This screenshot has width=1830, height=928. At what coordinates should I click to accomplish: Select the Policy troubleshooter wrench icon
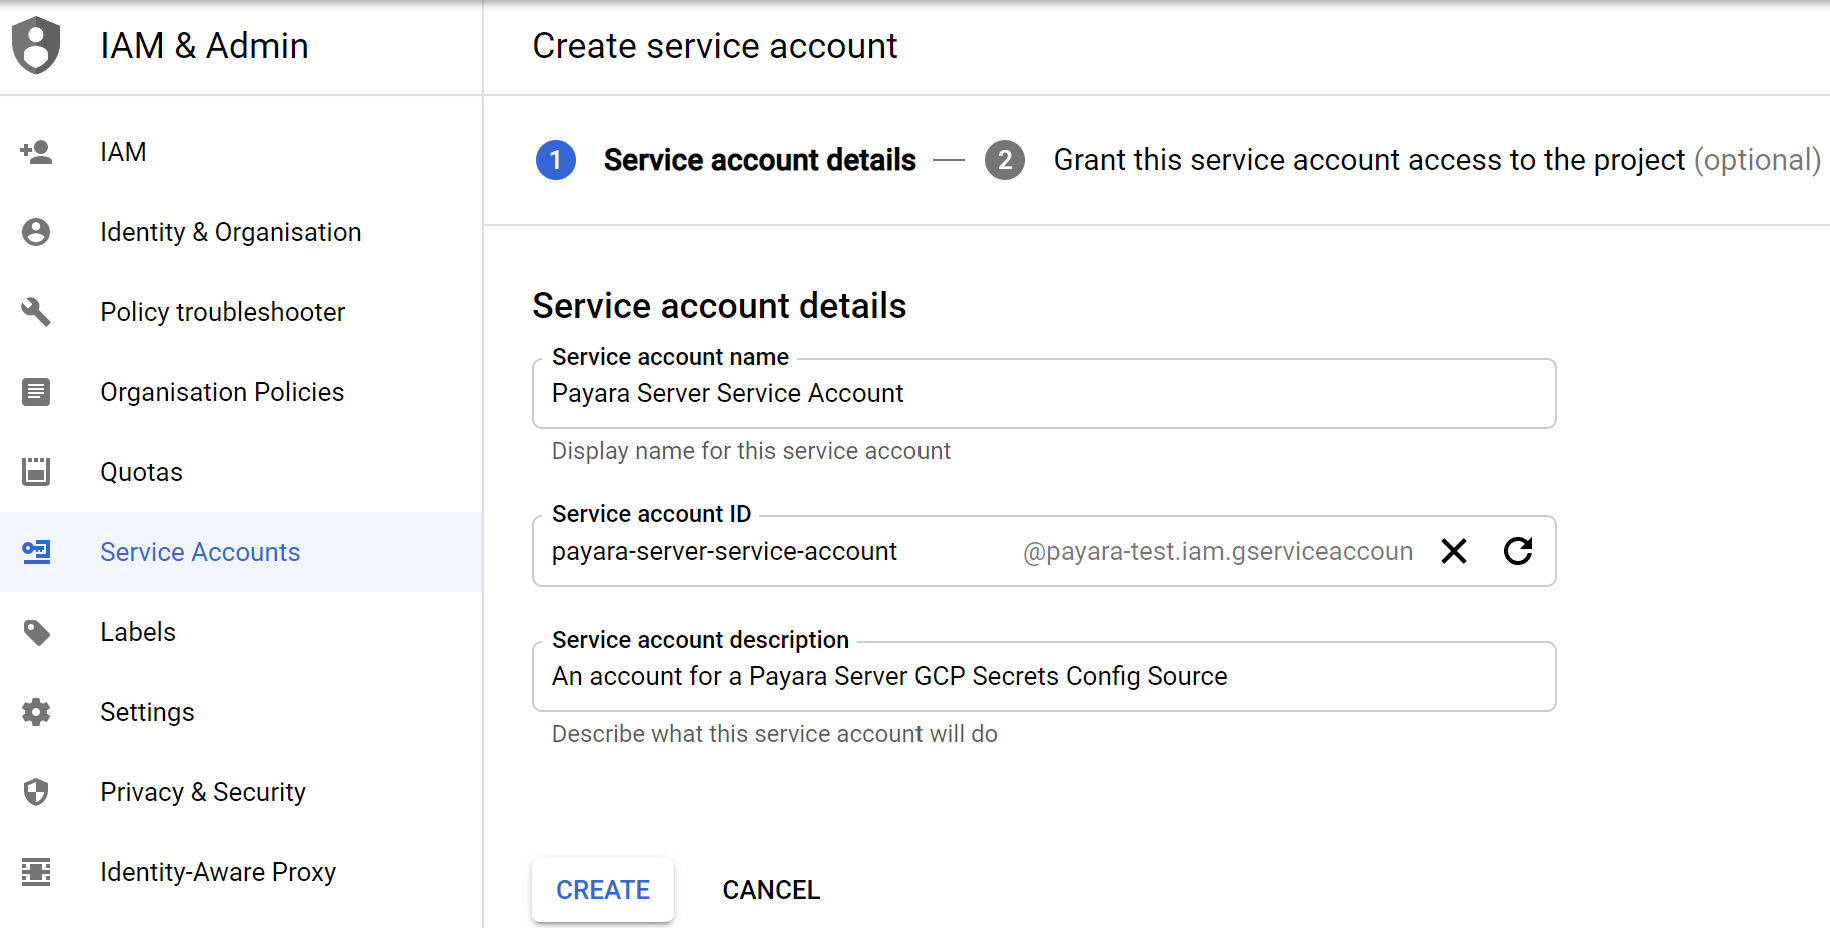[36, 311]
